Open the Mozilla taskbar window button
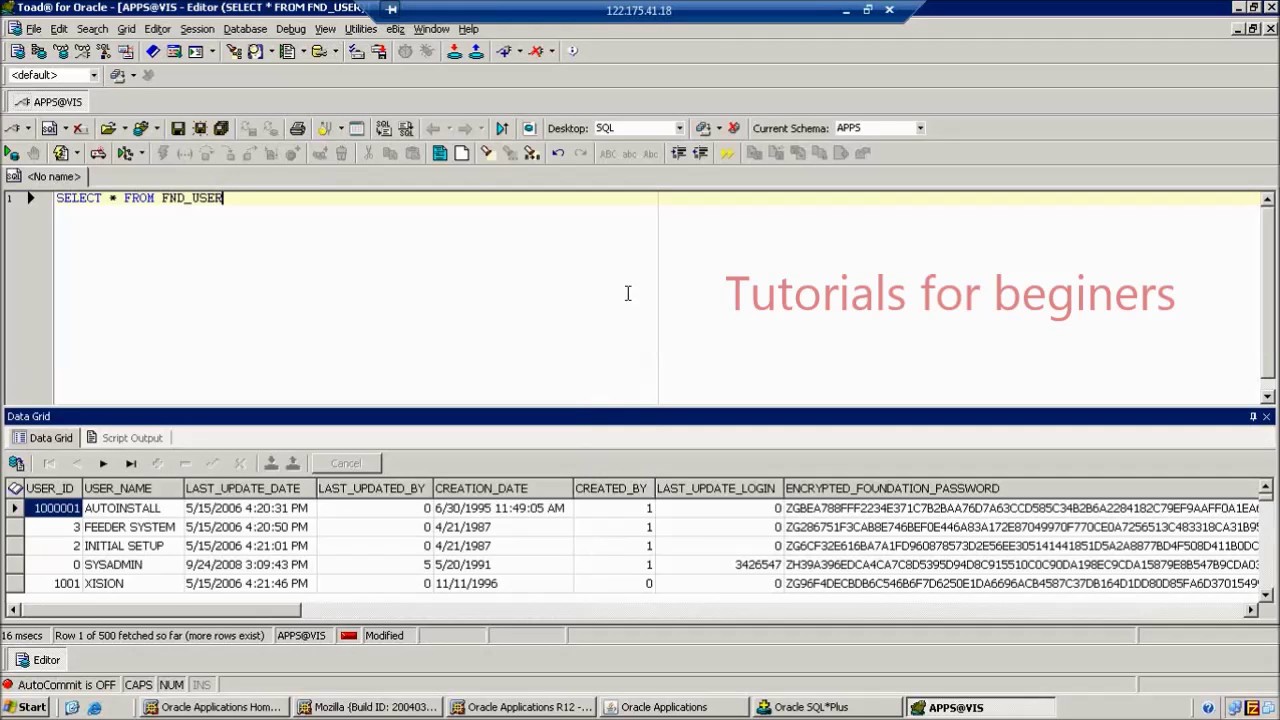Viewport: 1280px width, 720px height. click(368, 707)
